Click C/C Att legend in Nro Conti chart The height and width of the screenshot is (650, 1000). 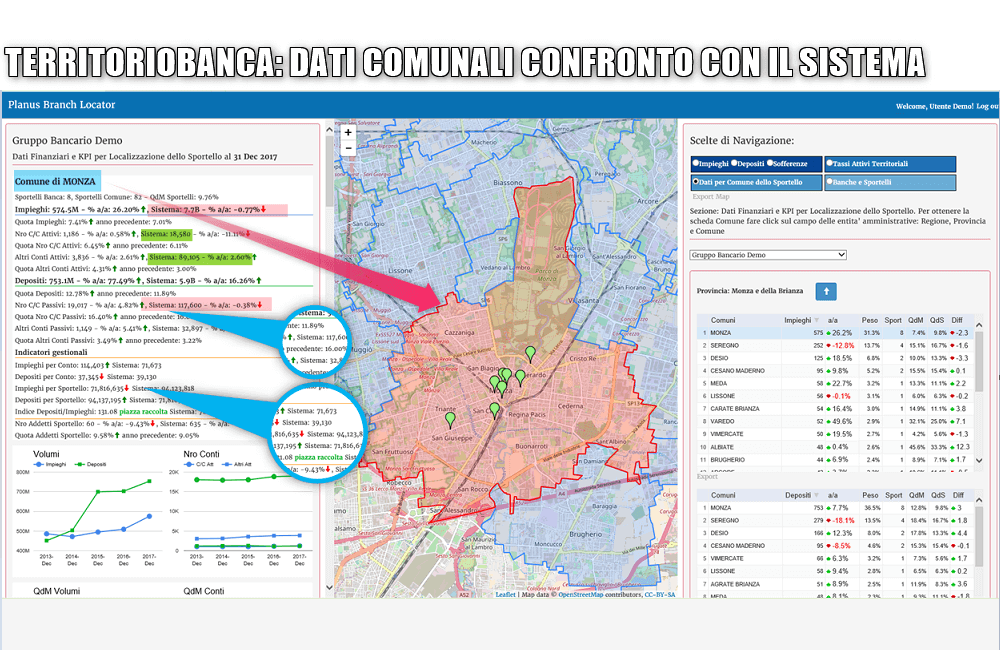click(x=198, y=464)
